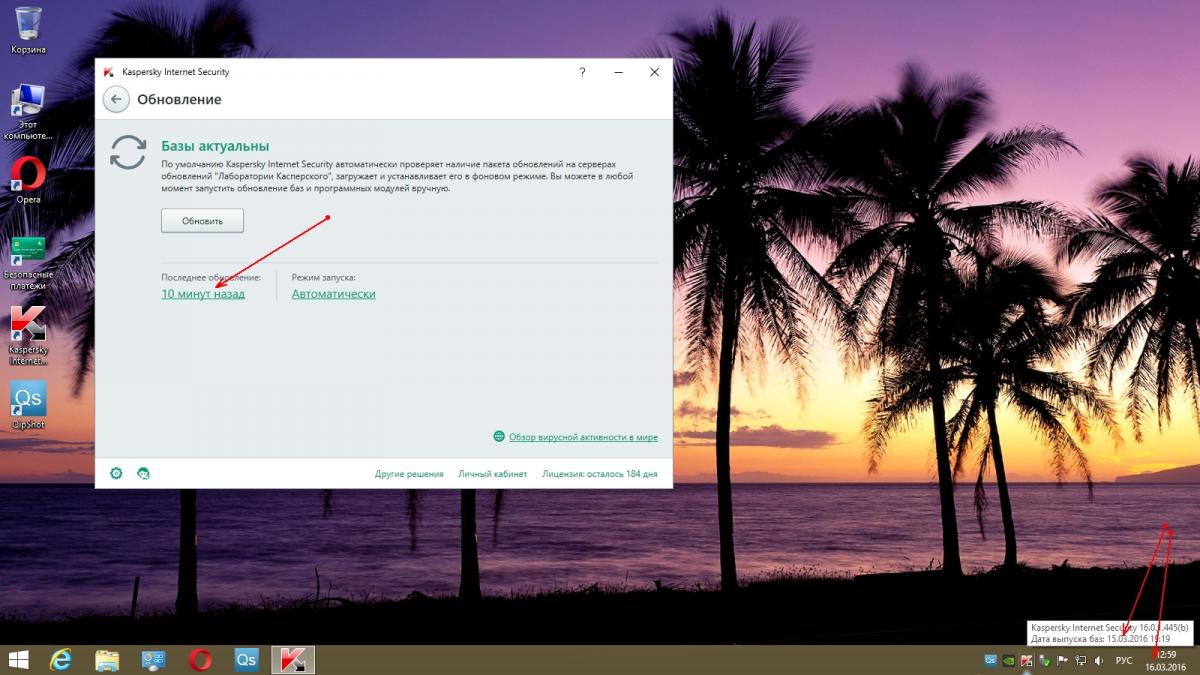Click the database update sync icon
The height and width of the screenshot is (675, 1200).
(x=128, y=153)
